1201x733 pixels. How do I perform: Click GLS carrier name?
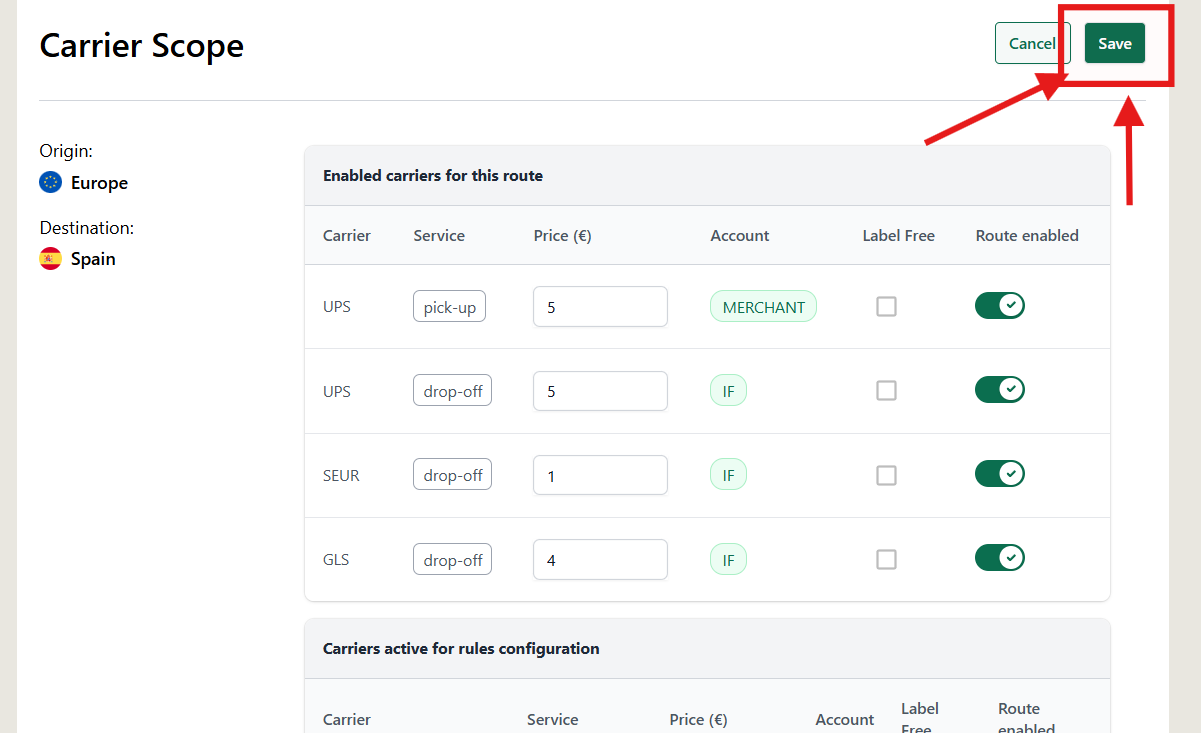[336, 560]
